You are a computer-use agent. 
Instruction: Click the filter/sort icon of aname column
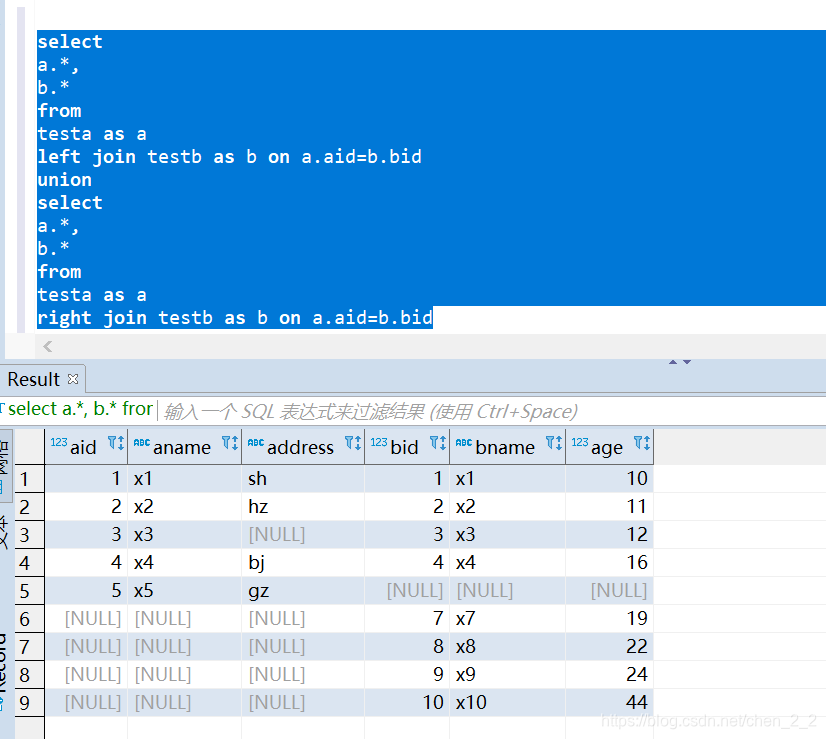(x=230, y=442)
